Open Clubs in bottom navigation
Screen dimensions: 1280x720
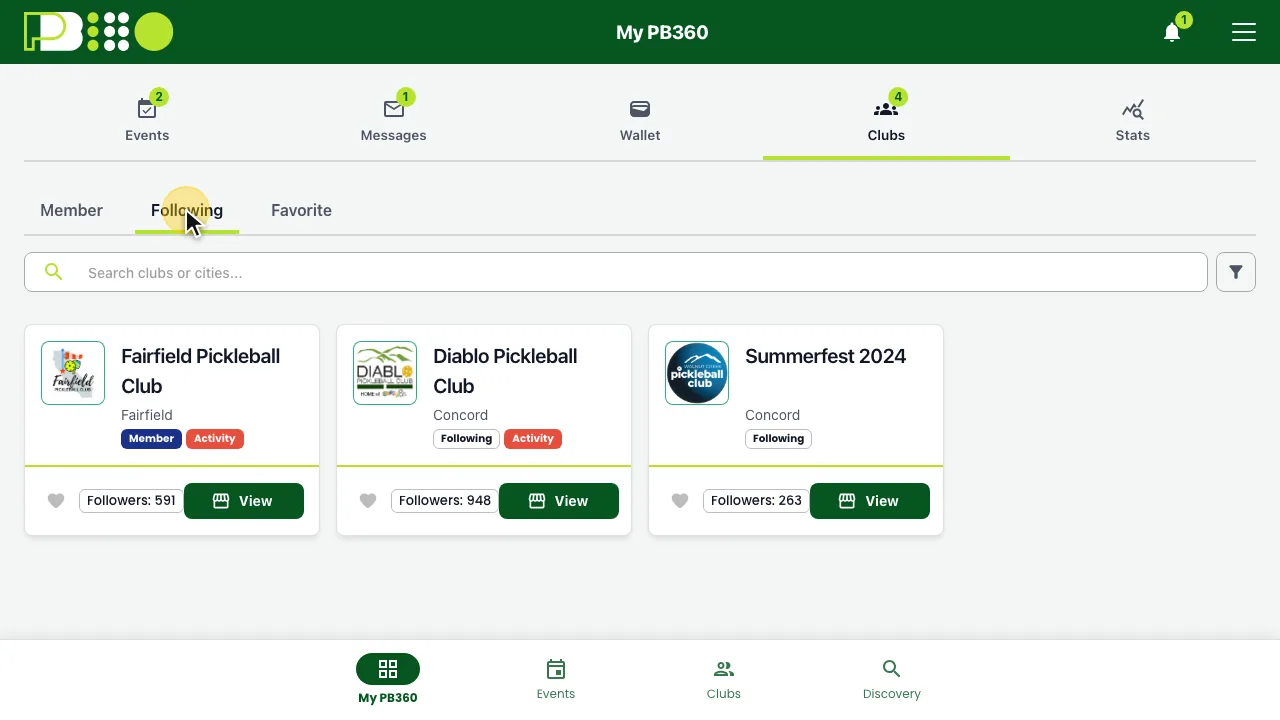[724, 680]
